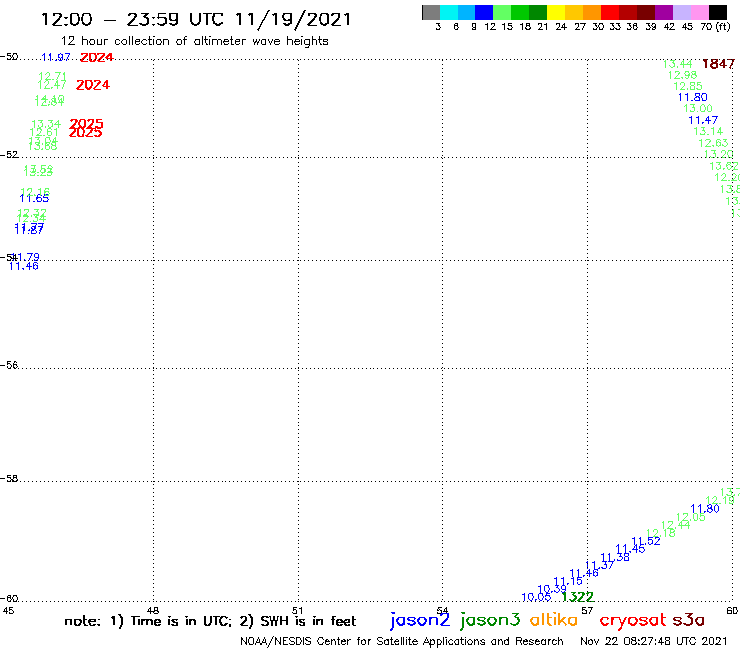Select the 'altika' satellite label
This screenshot has width=740, height=650.
[x=554, y=619]
